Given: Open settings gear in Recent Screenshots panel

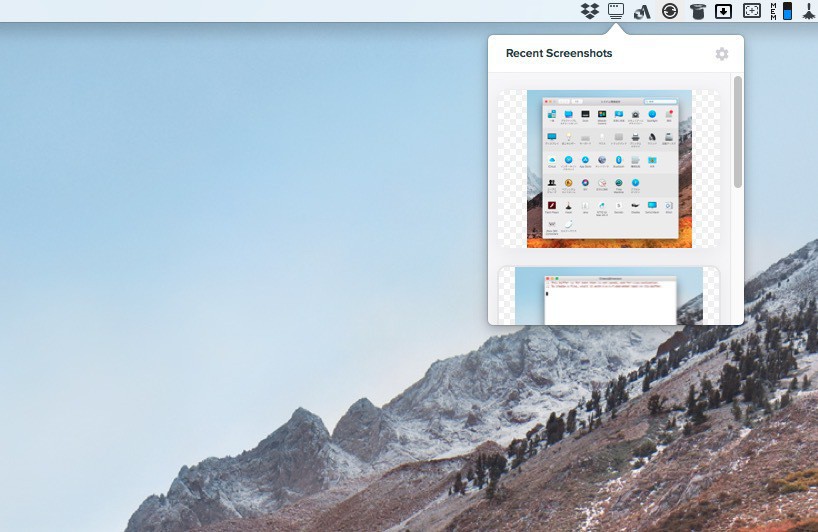Looking at the screenshot, I should pyautogui.click(x=722, y=54).
